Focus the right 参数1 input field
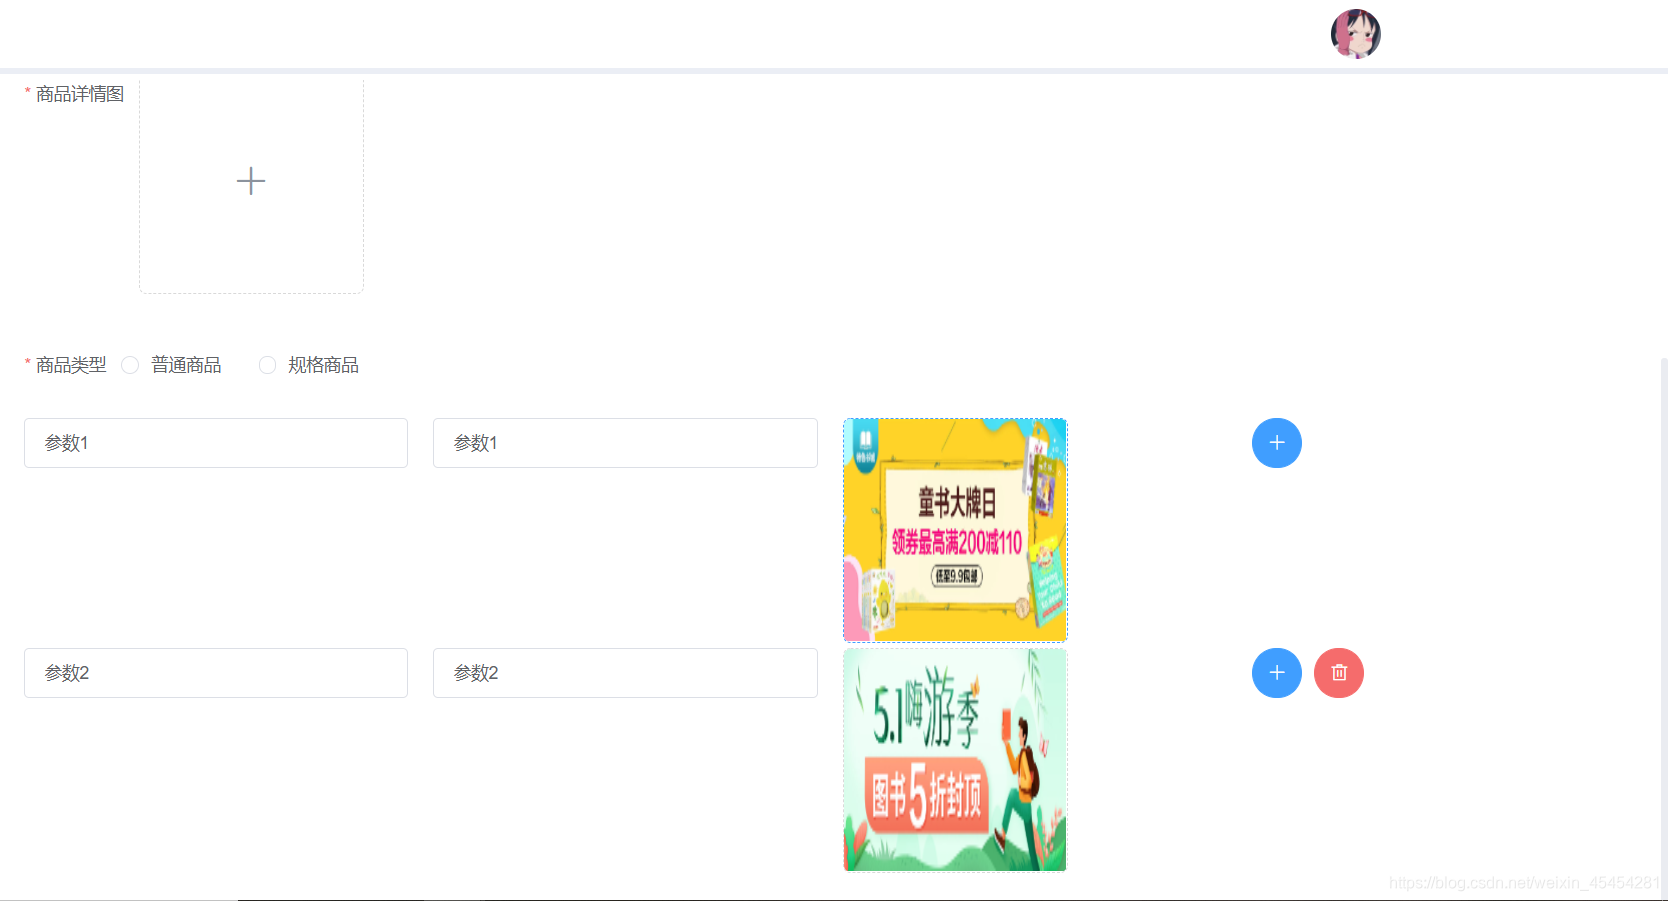1668x901 pixels. [x=625, y=443]
